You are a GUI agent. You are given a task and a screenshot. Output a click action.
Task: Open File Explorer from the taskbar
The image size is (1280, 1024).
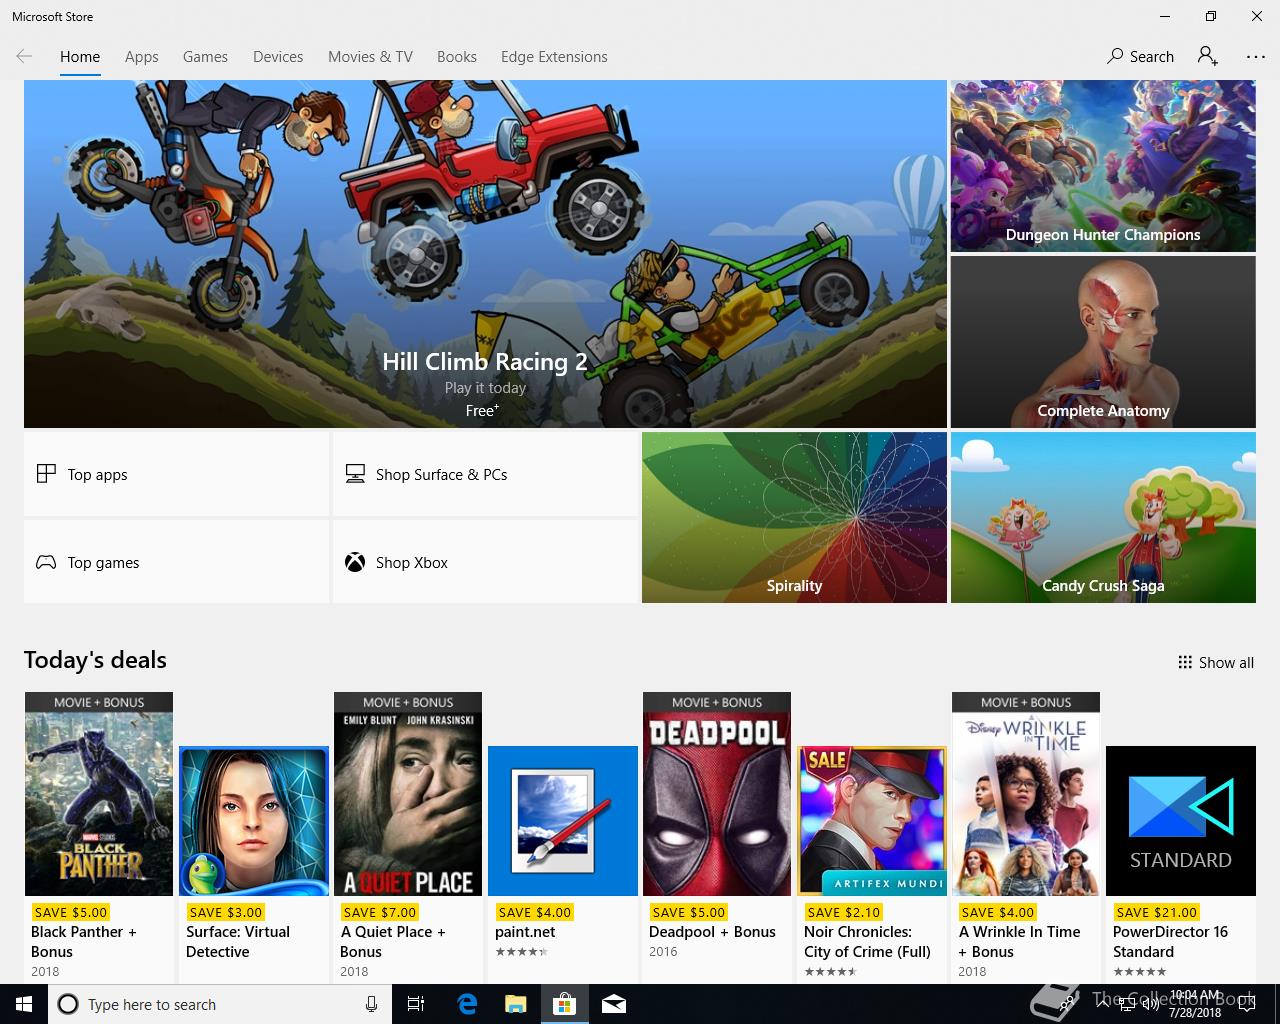tap(515, 1004)
